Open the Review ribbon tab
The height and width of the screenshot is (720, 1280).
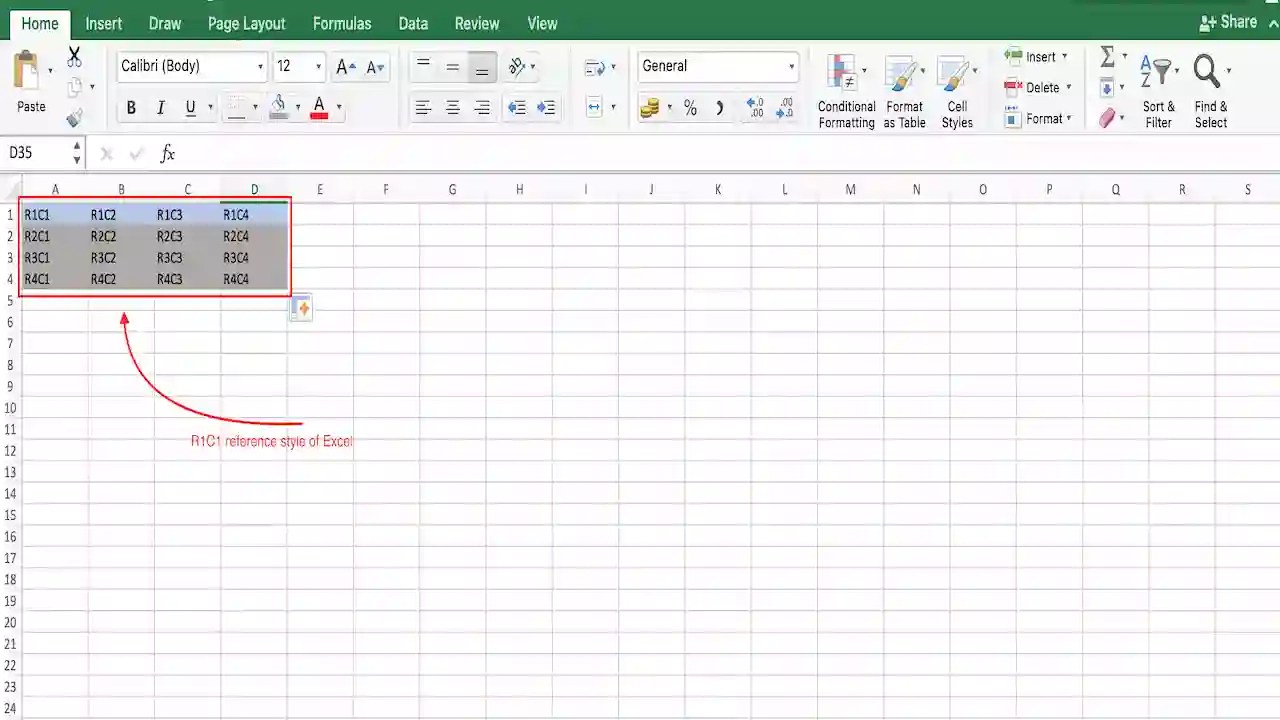tap(476, 23)
